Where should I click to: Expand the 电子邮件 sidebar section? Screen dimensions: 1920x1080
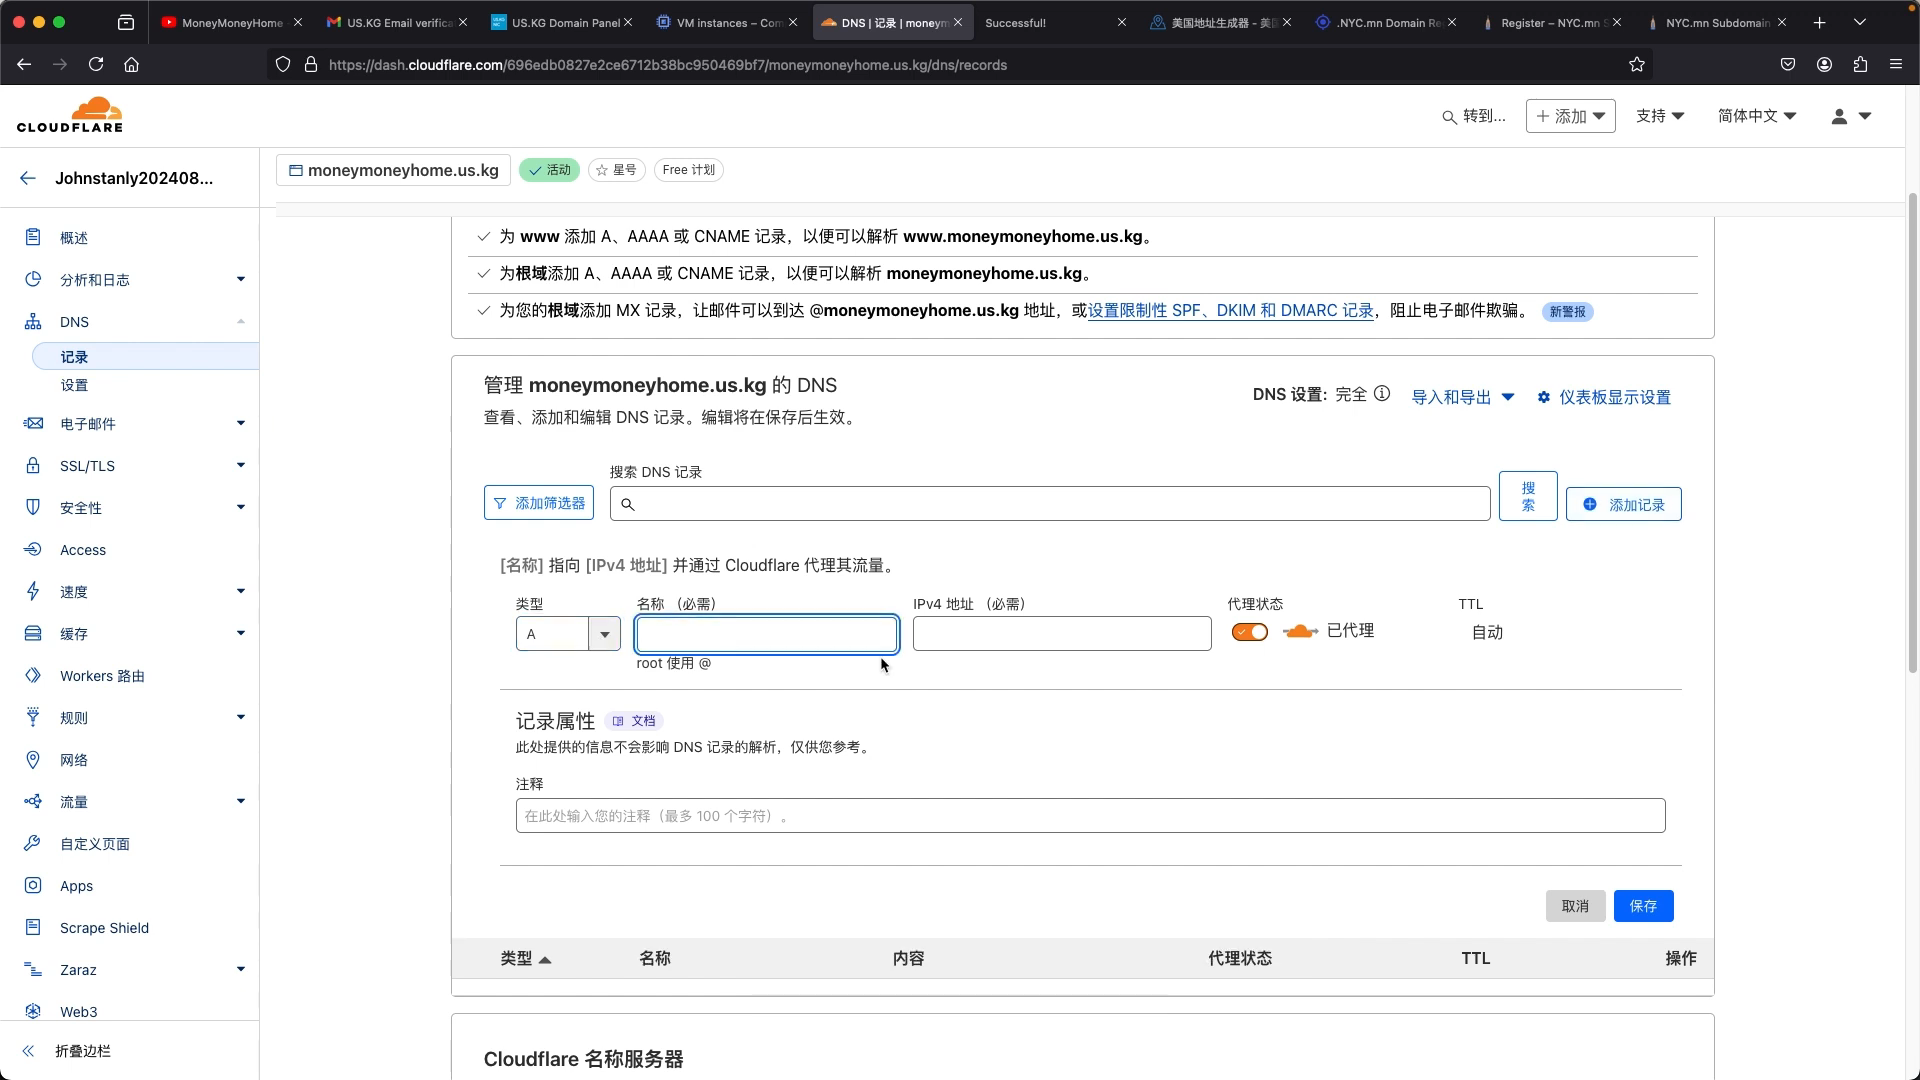point(241,423)
